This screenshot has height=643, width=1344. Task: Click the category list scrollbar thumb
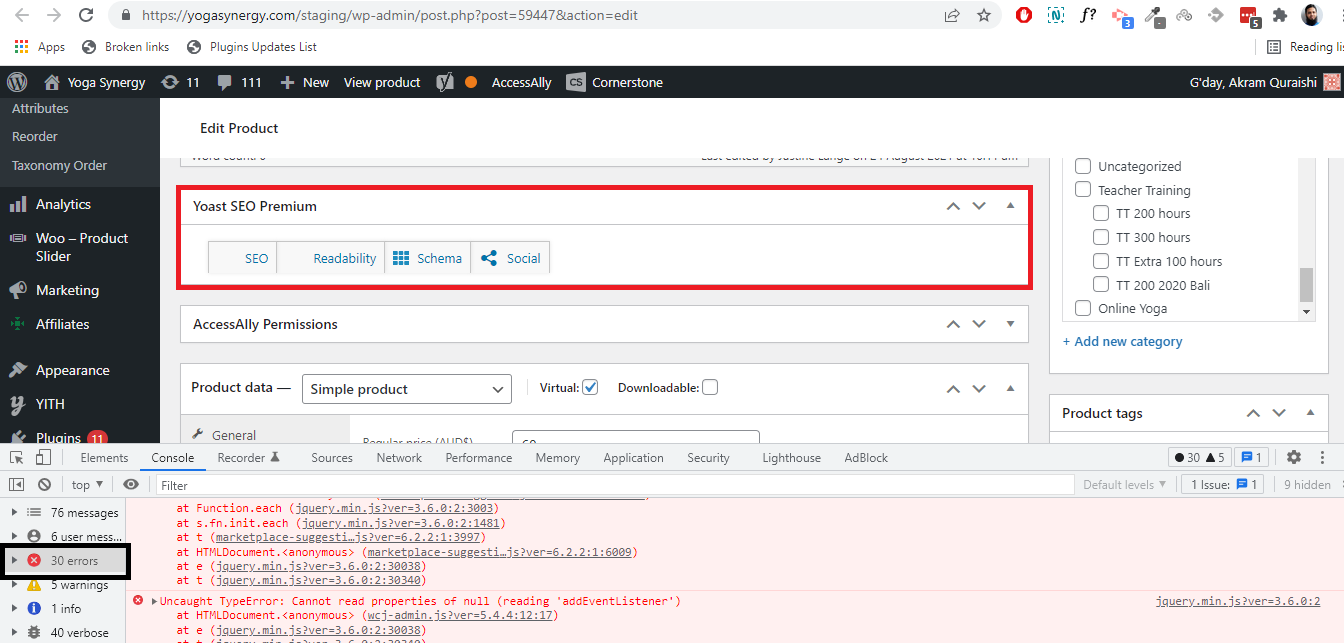click(x=1306, y=284)
